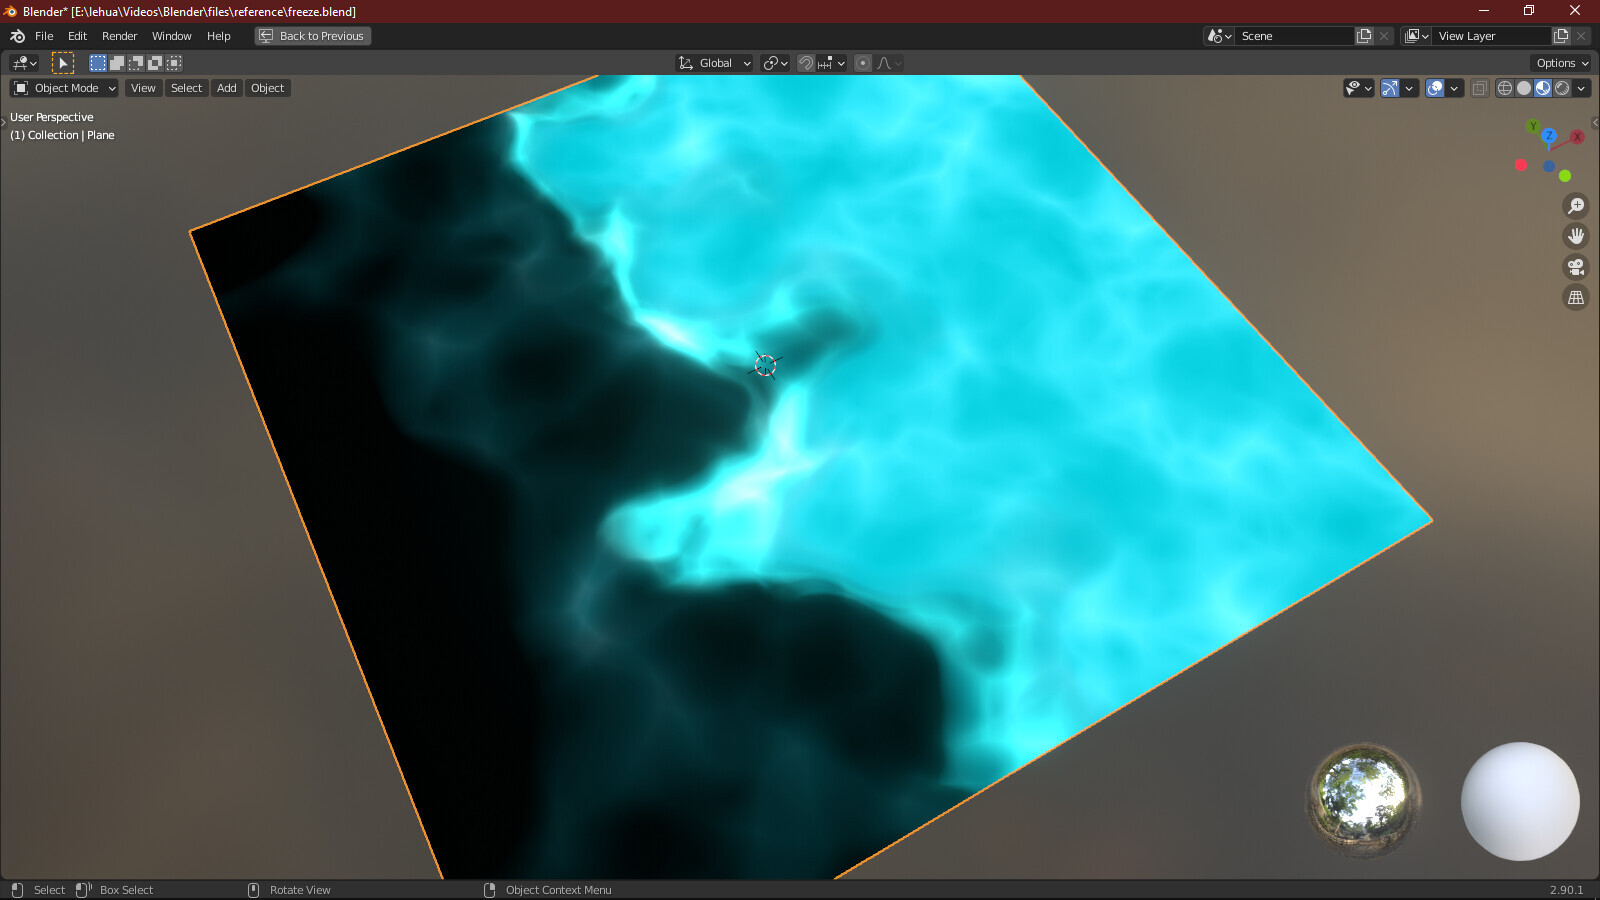Open the Transform Orientation Global dropdown
The height and width of the screenshot is (900, 1600).
[x=712, y=62]
